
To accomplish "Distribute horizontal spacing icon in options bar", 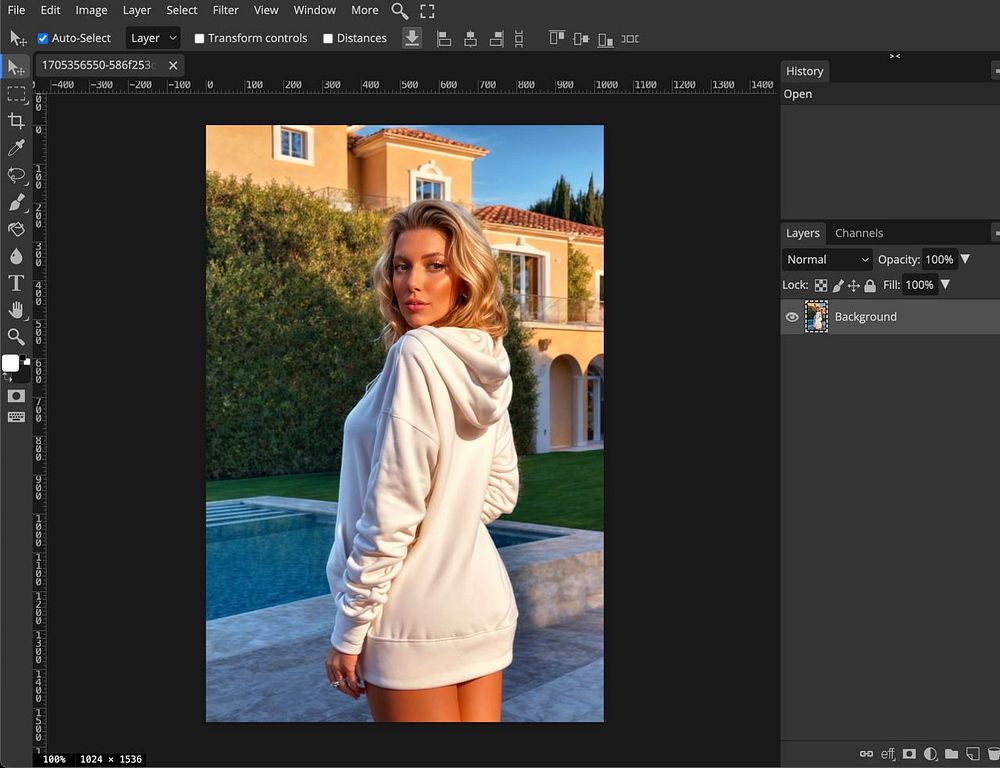I will [630, 39].
